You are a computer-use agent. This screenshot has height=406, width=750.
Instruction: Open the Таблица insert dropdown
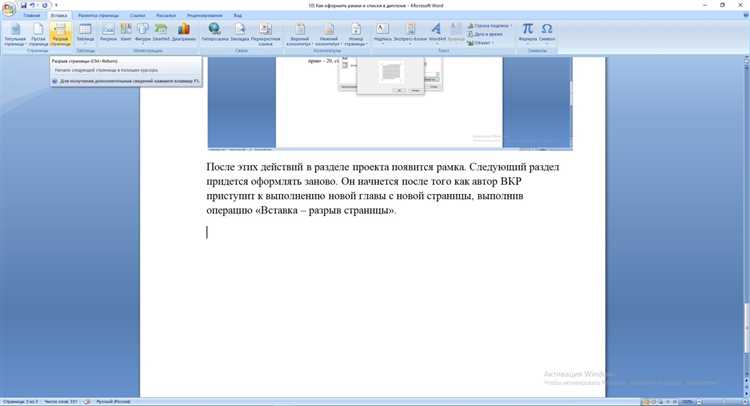click(85, 34)
